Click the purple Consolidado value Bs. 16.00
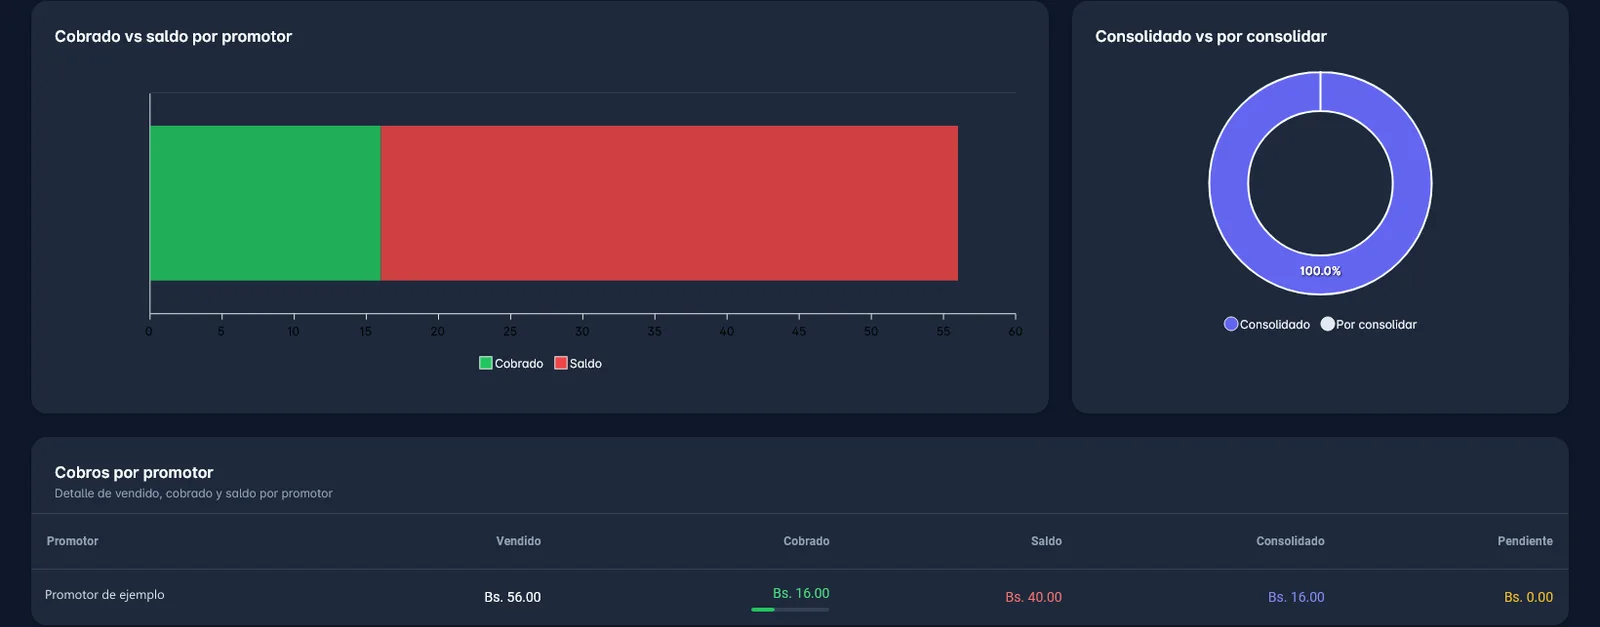This screenshot has height=627, width=1600. [x=1296, y=597]
